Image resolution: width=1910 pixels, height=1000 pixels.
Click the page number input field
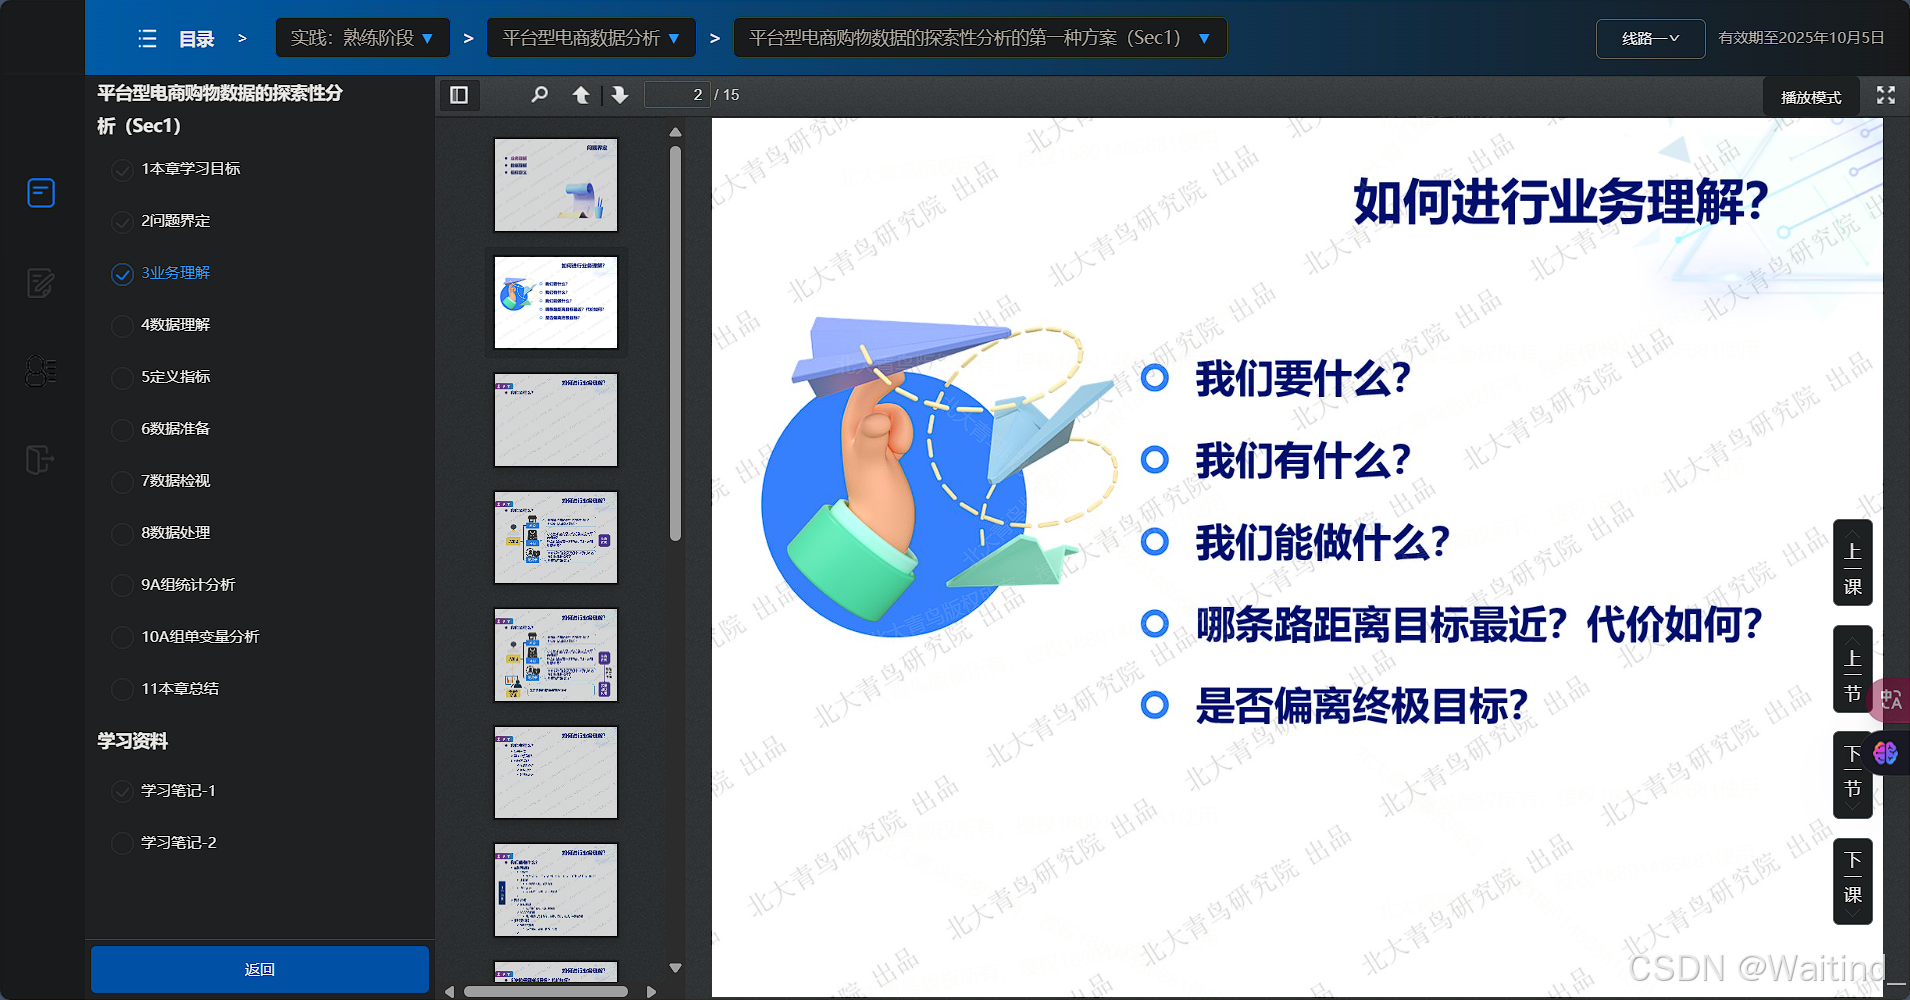point(677,95)
